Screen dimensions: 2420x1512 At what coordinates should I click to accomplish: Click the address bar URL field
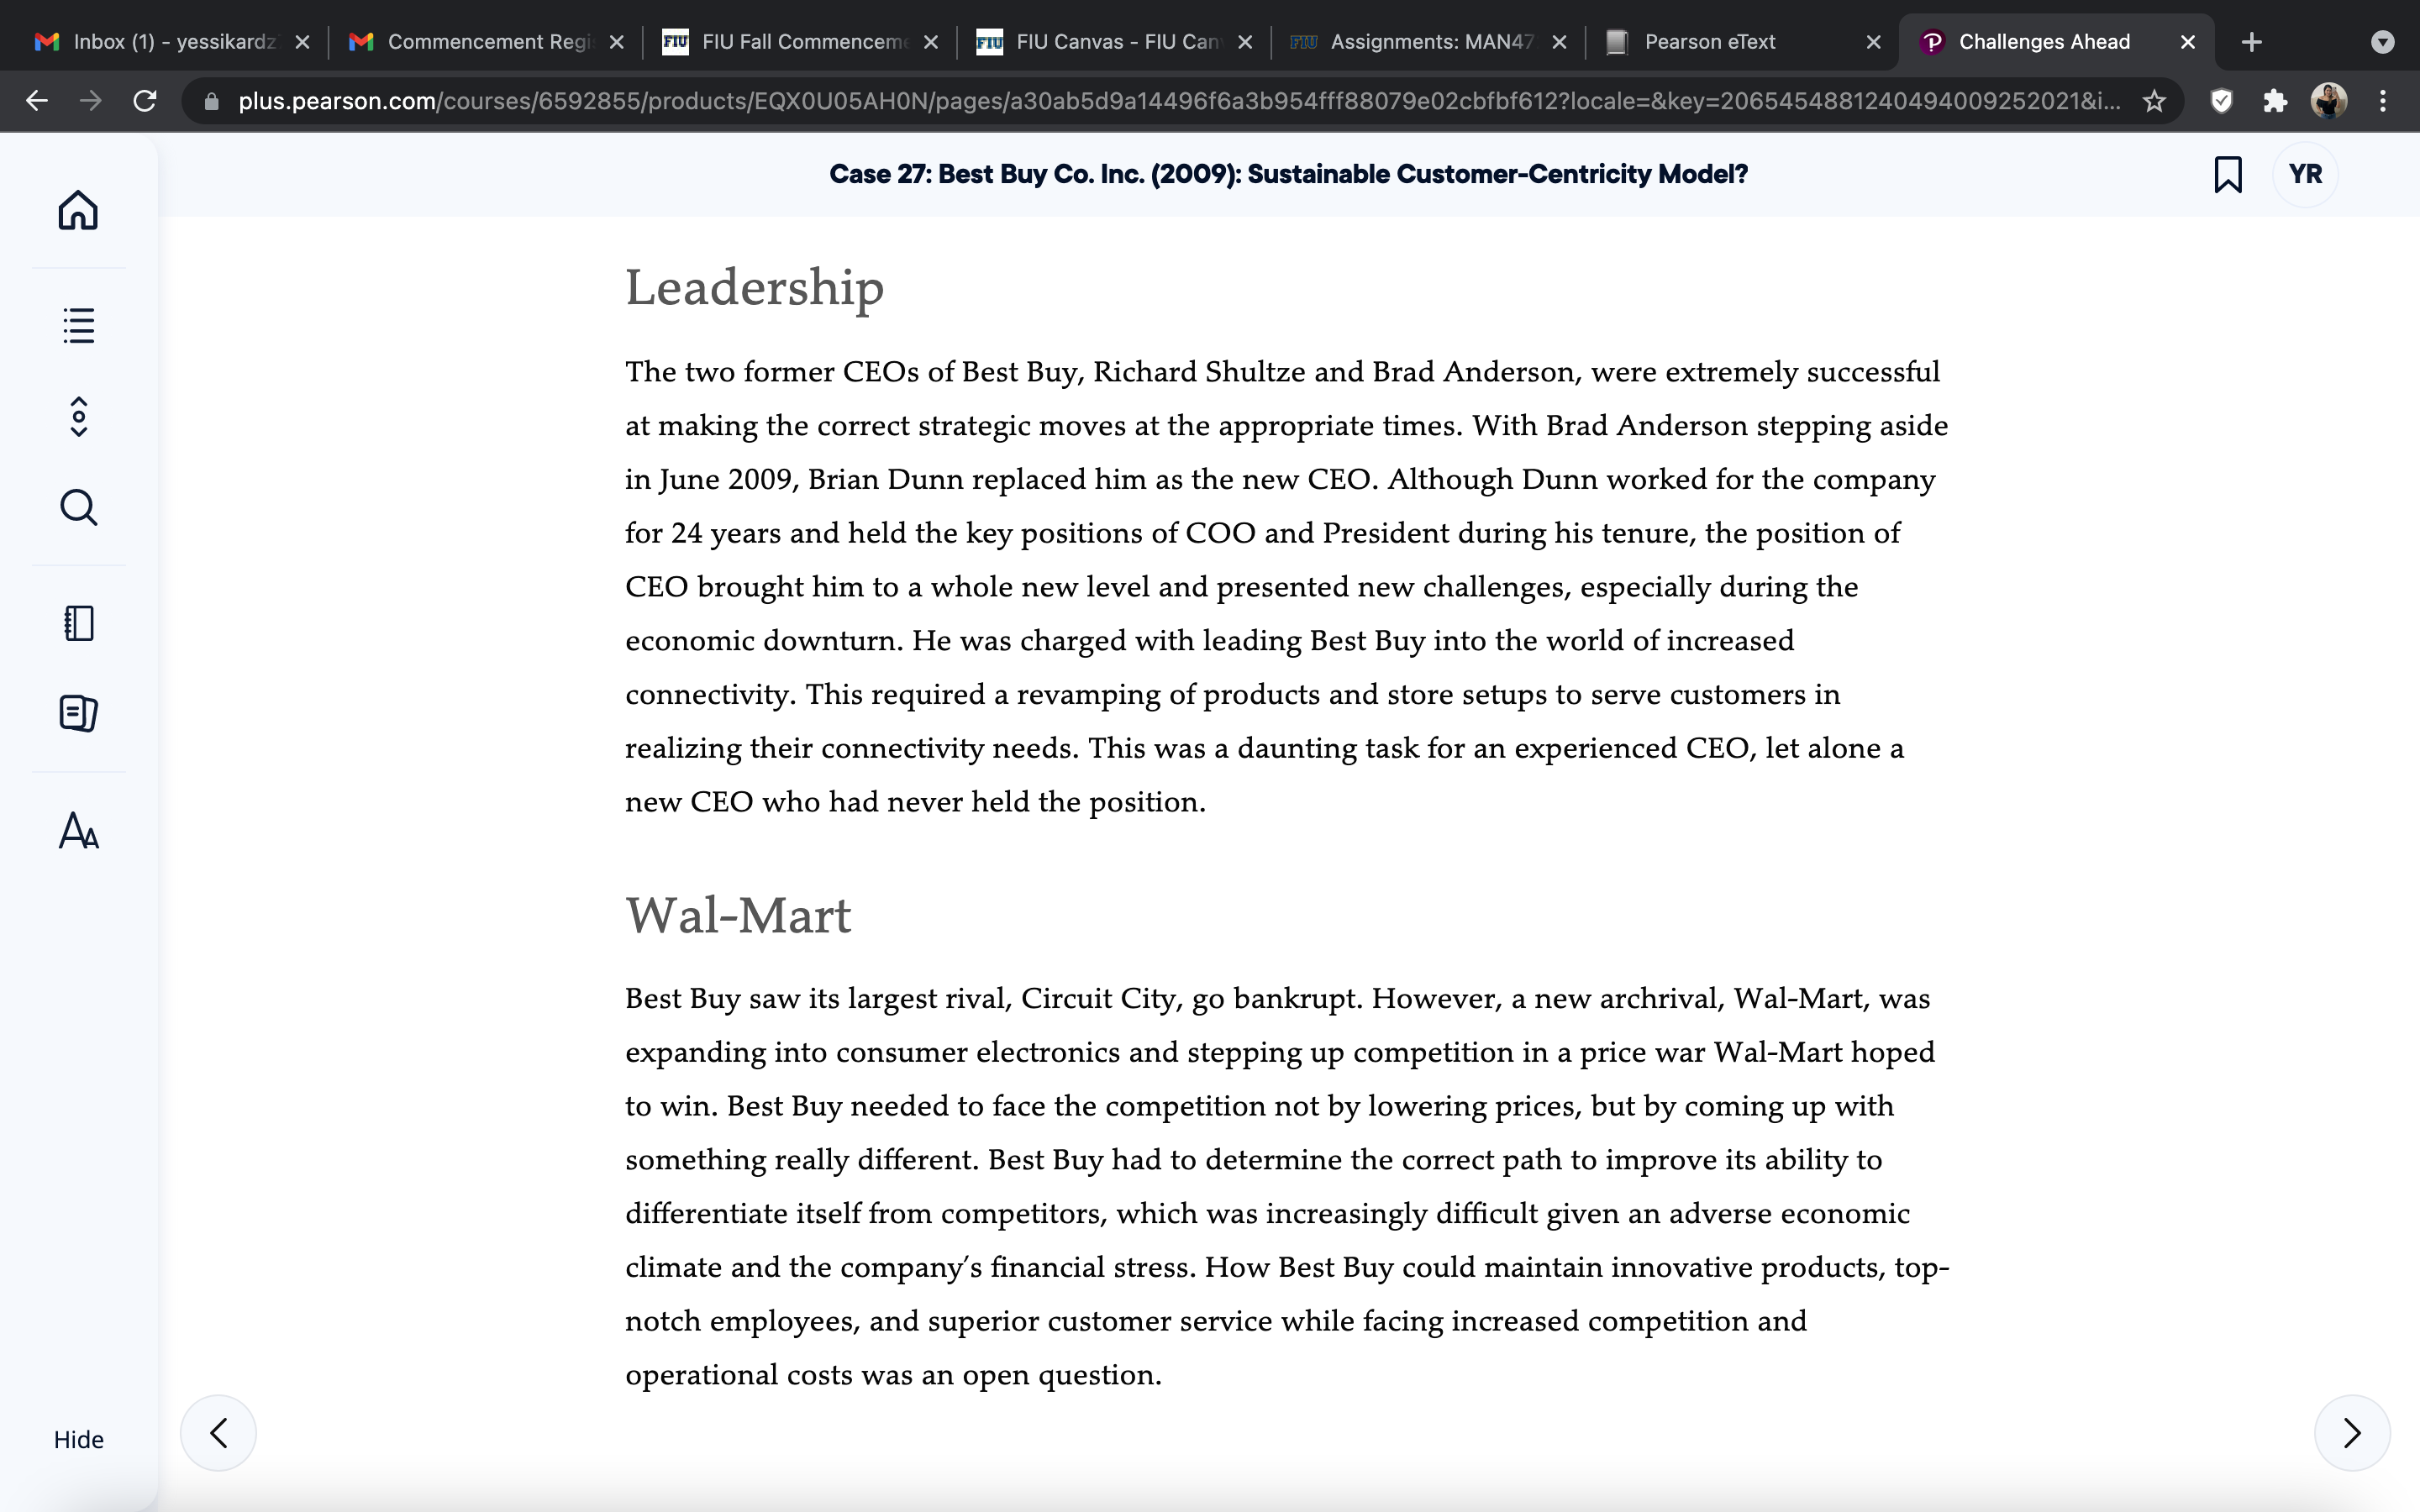[1179, 100]
